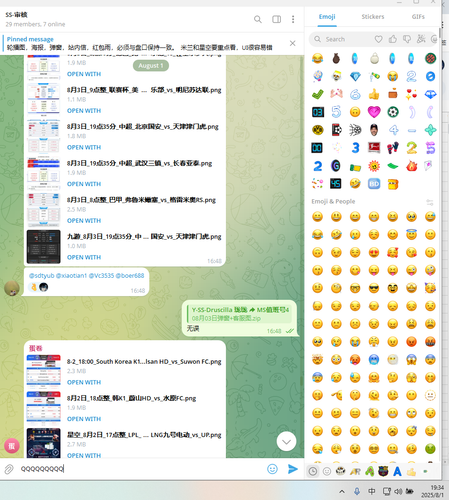Open 8月2日_18点整 韩K1 file via OPEN WITH
The image size is (449, 500).
(84, 419)
